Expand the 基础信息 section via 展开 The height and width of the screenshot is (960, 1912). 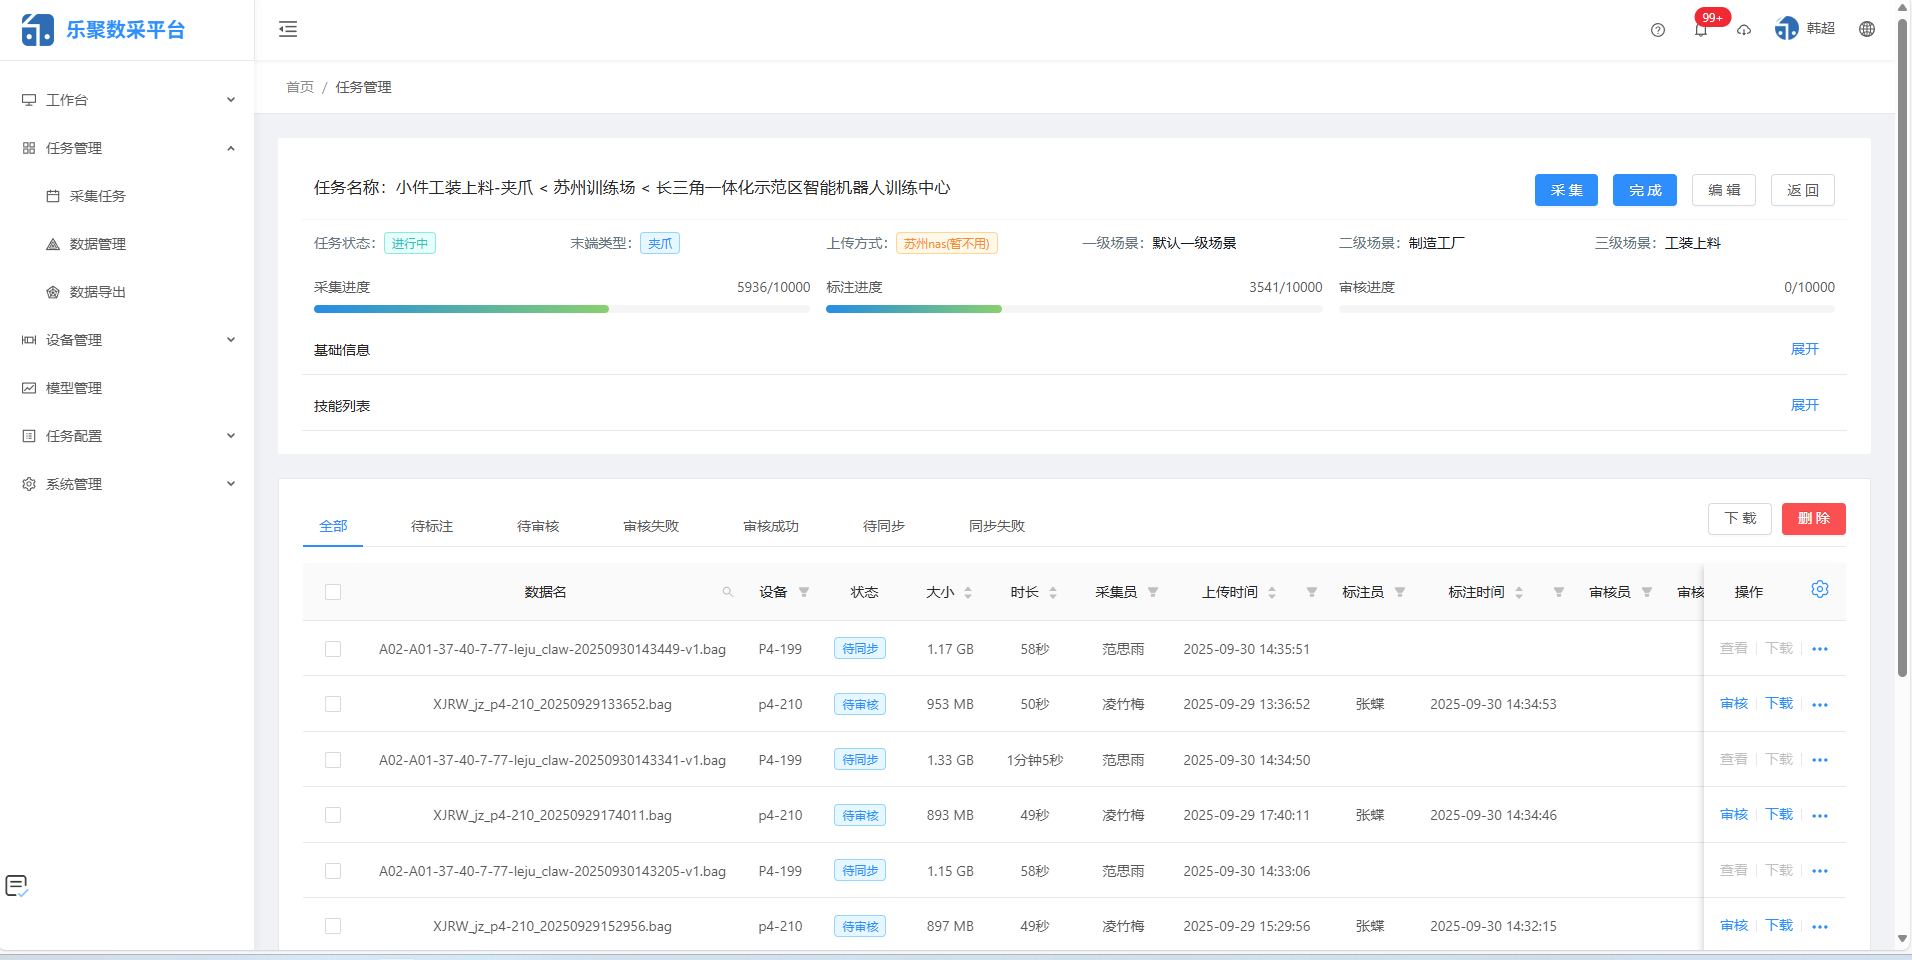click(1804, 349)
